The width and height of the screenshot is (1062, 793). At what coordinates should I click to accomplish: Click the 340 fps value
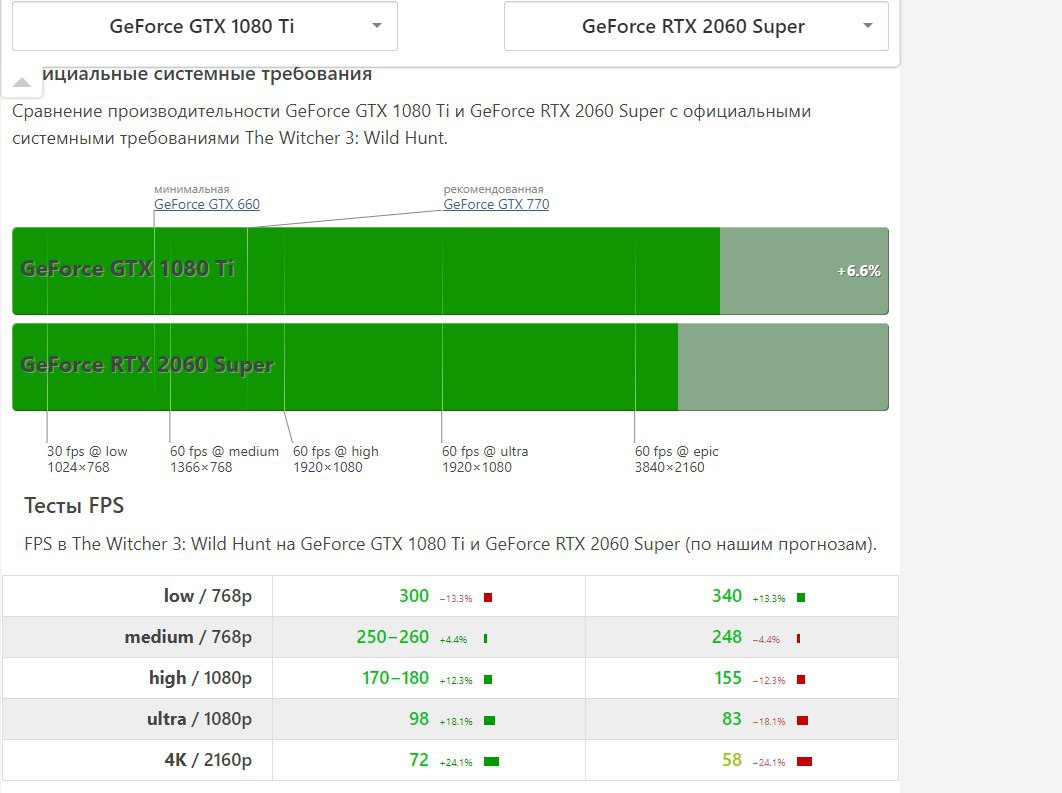[x=727, y=596]
